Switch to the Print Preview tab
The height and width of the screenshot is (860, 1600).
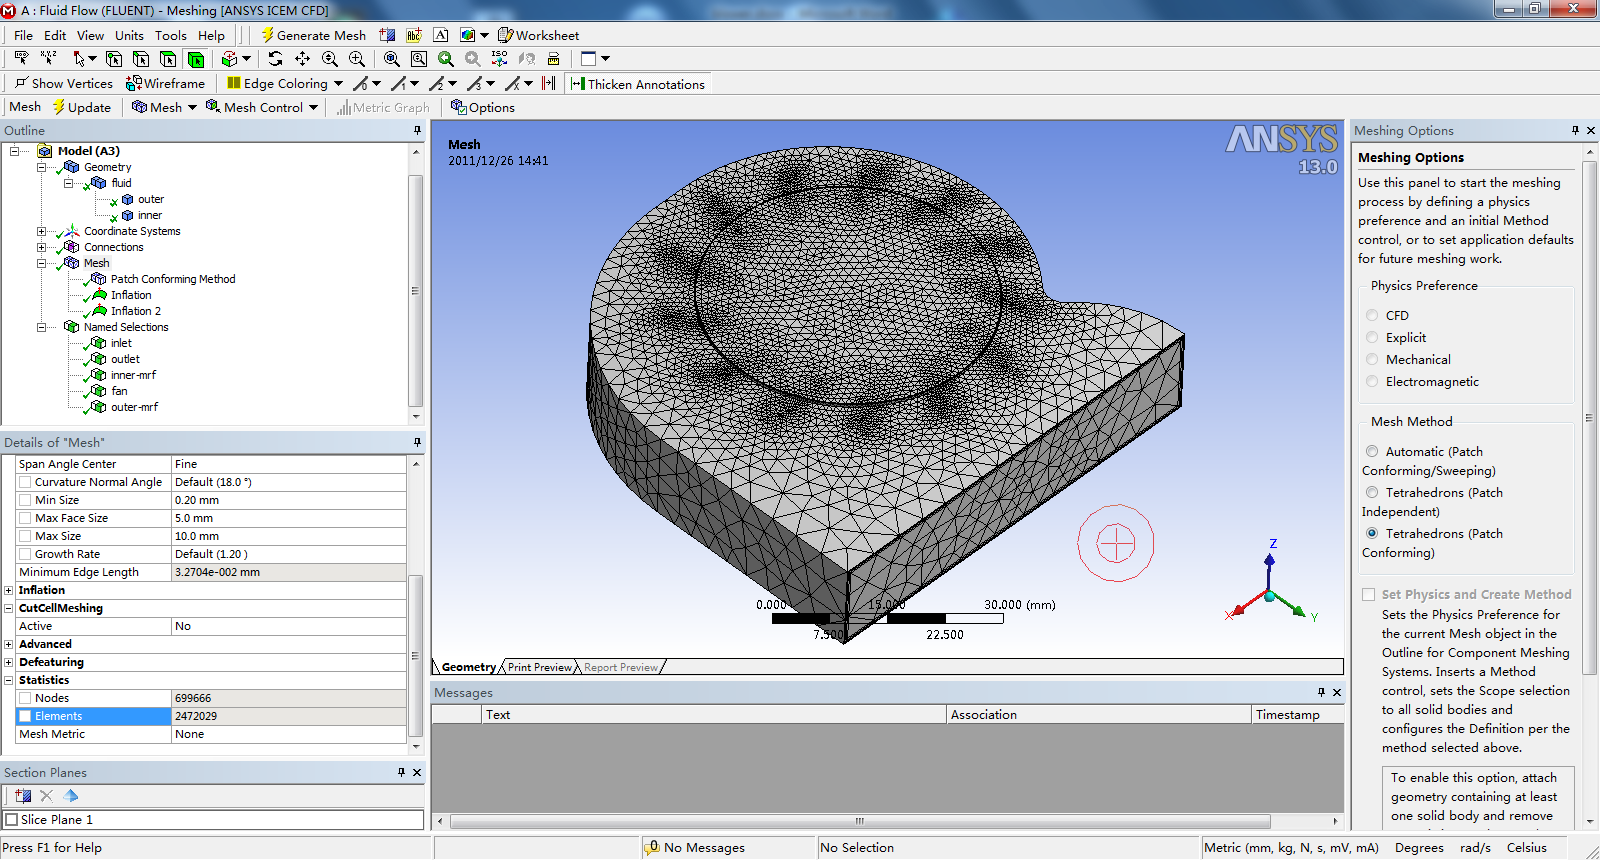pyautogui.click(x=539, y=667)
